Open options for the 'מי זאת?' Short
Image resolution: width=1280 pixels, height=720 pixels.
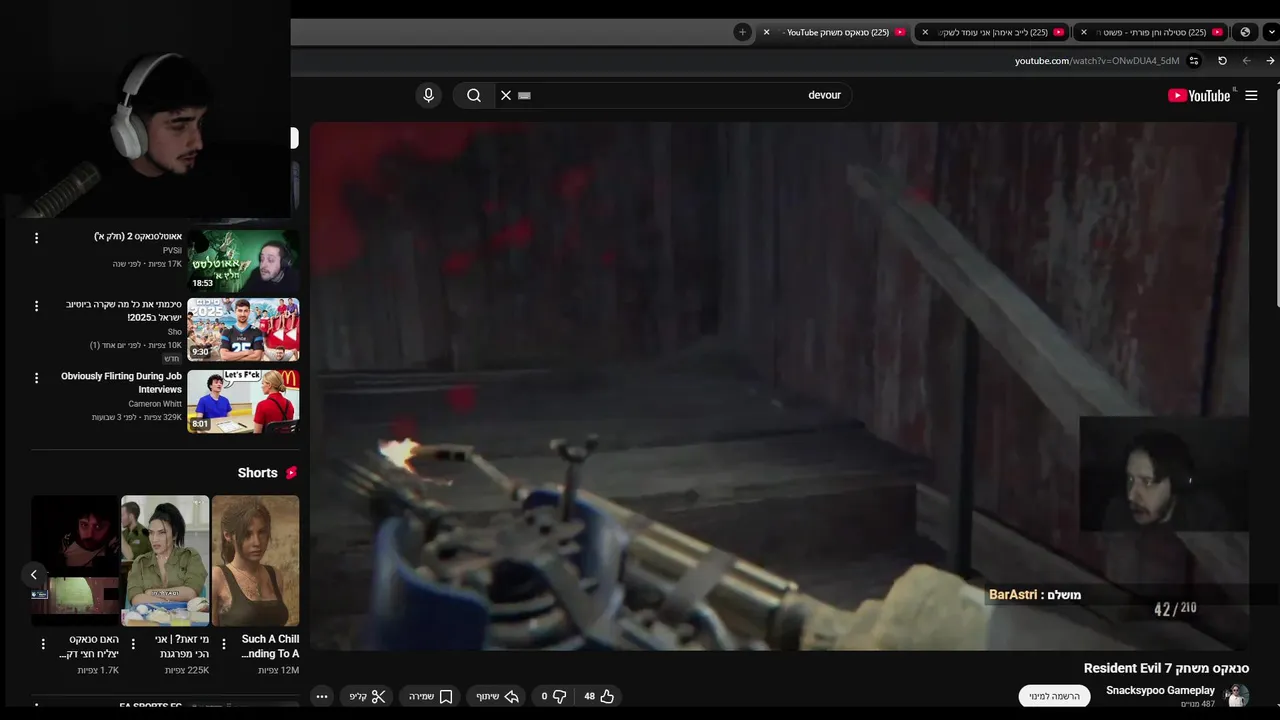[133, 645]
